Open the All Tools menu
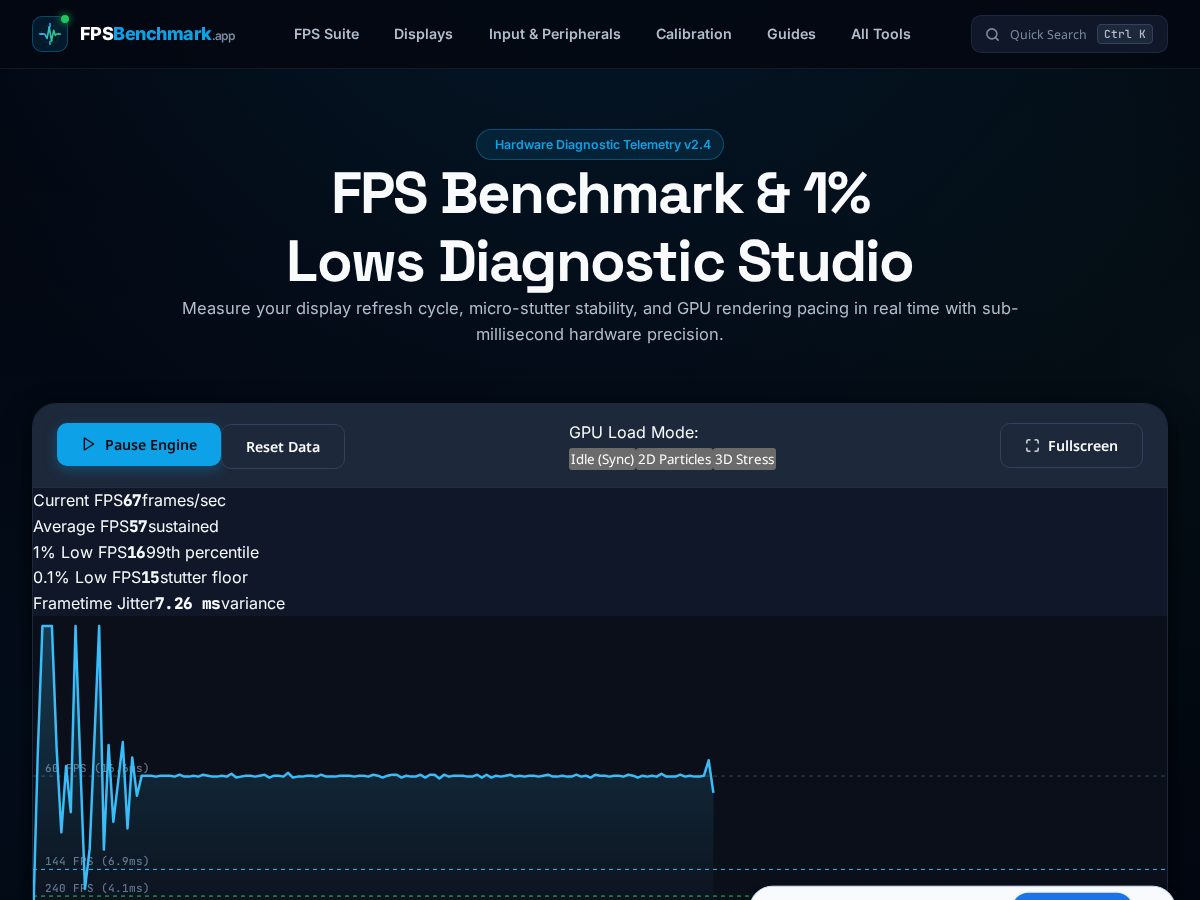Screen dimensions: 1200x900 [881, 34]
